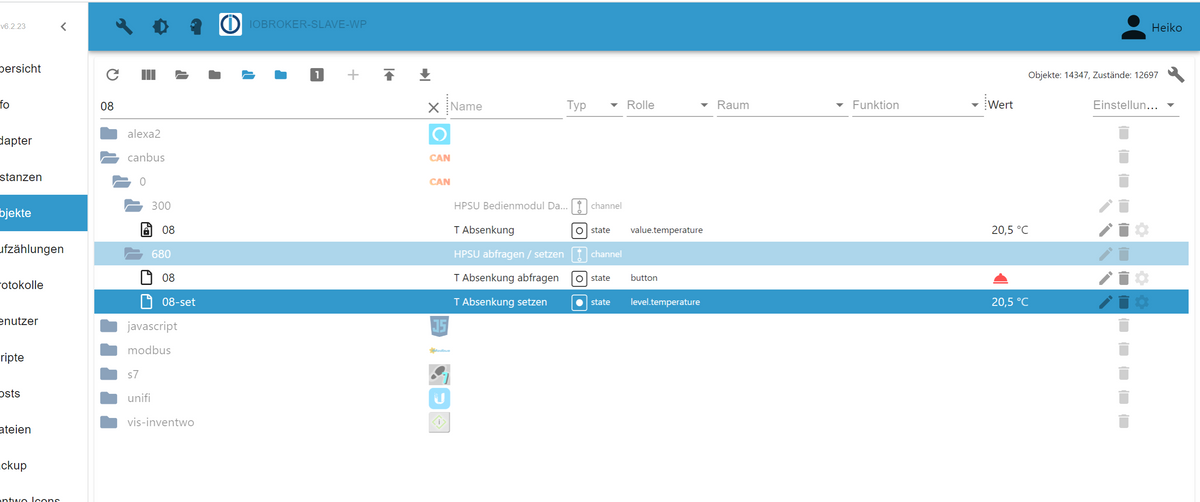The image size is (1200, 502).
Task: Open object browser wrench settings at right
Action: click(1176, 75)
